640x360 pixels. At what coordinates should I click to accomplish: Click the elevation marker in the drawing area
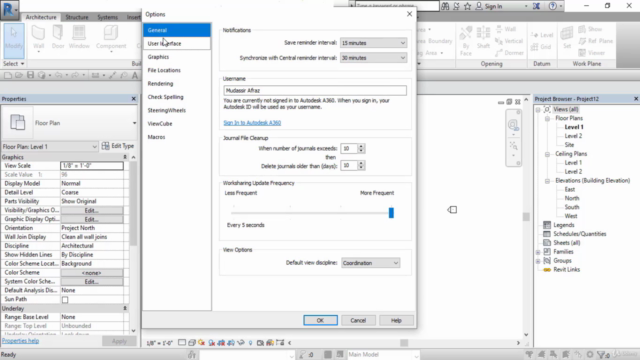[452, 210]
